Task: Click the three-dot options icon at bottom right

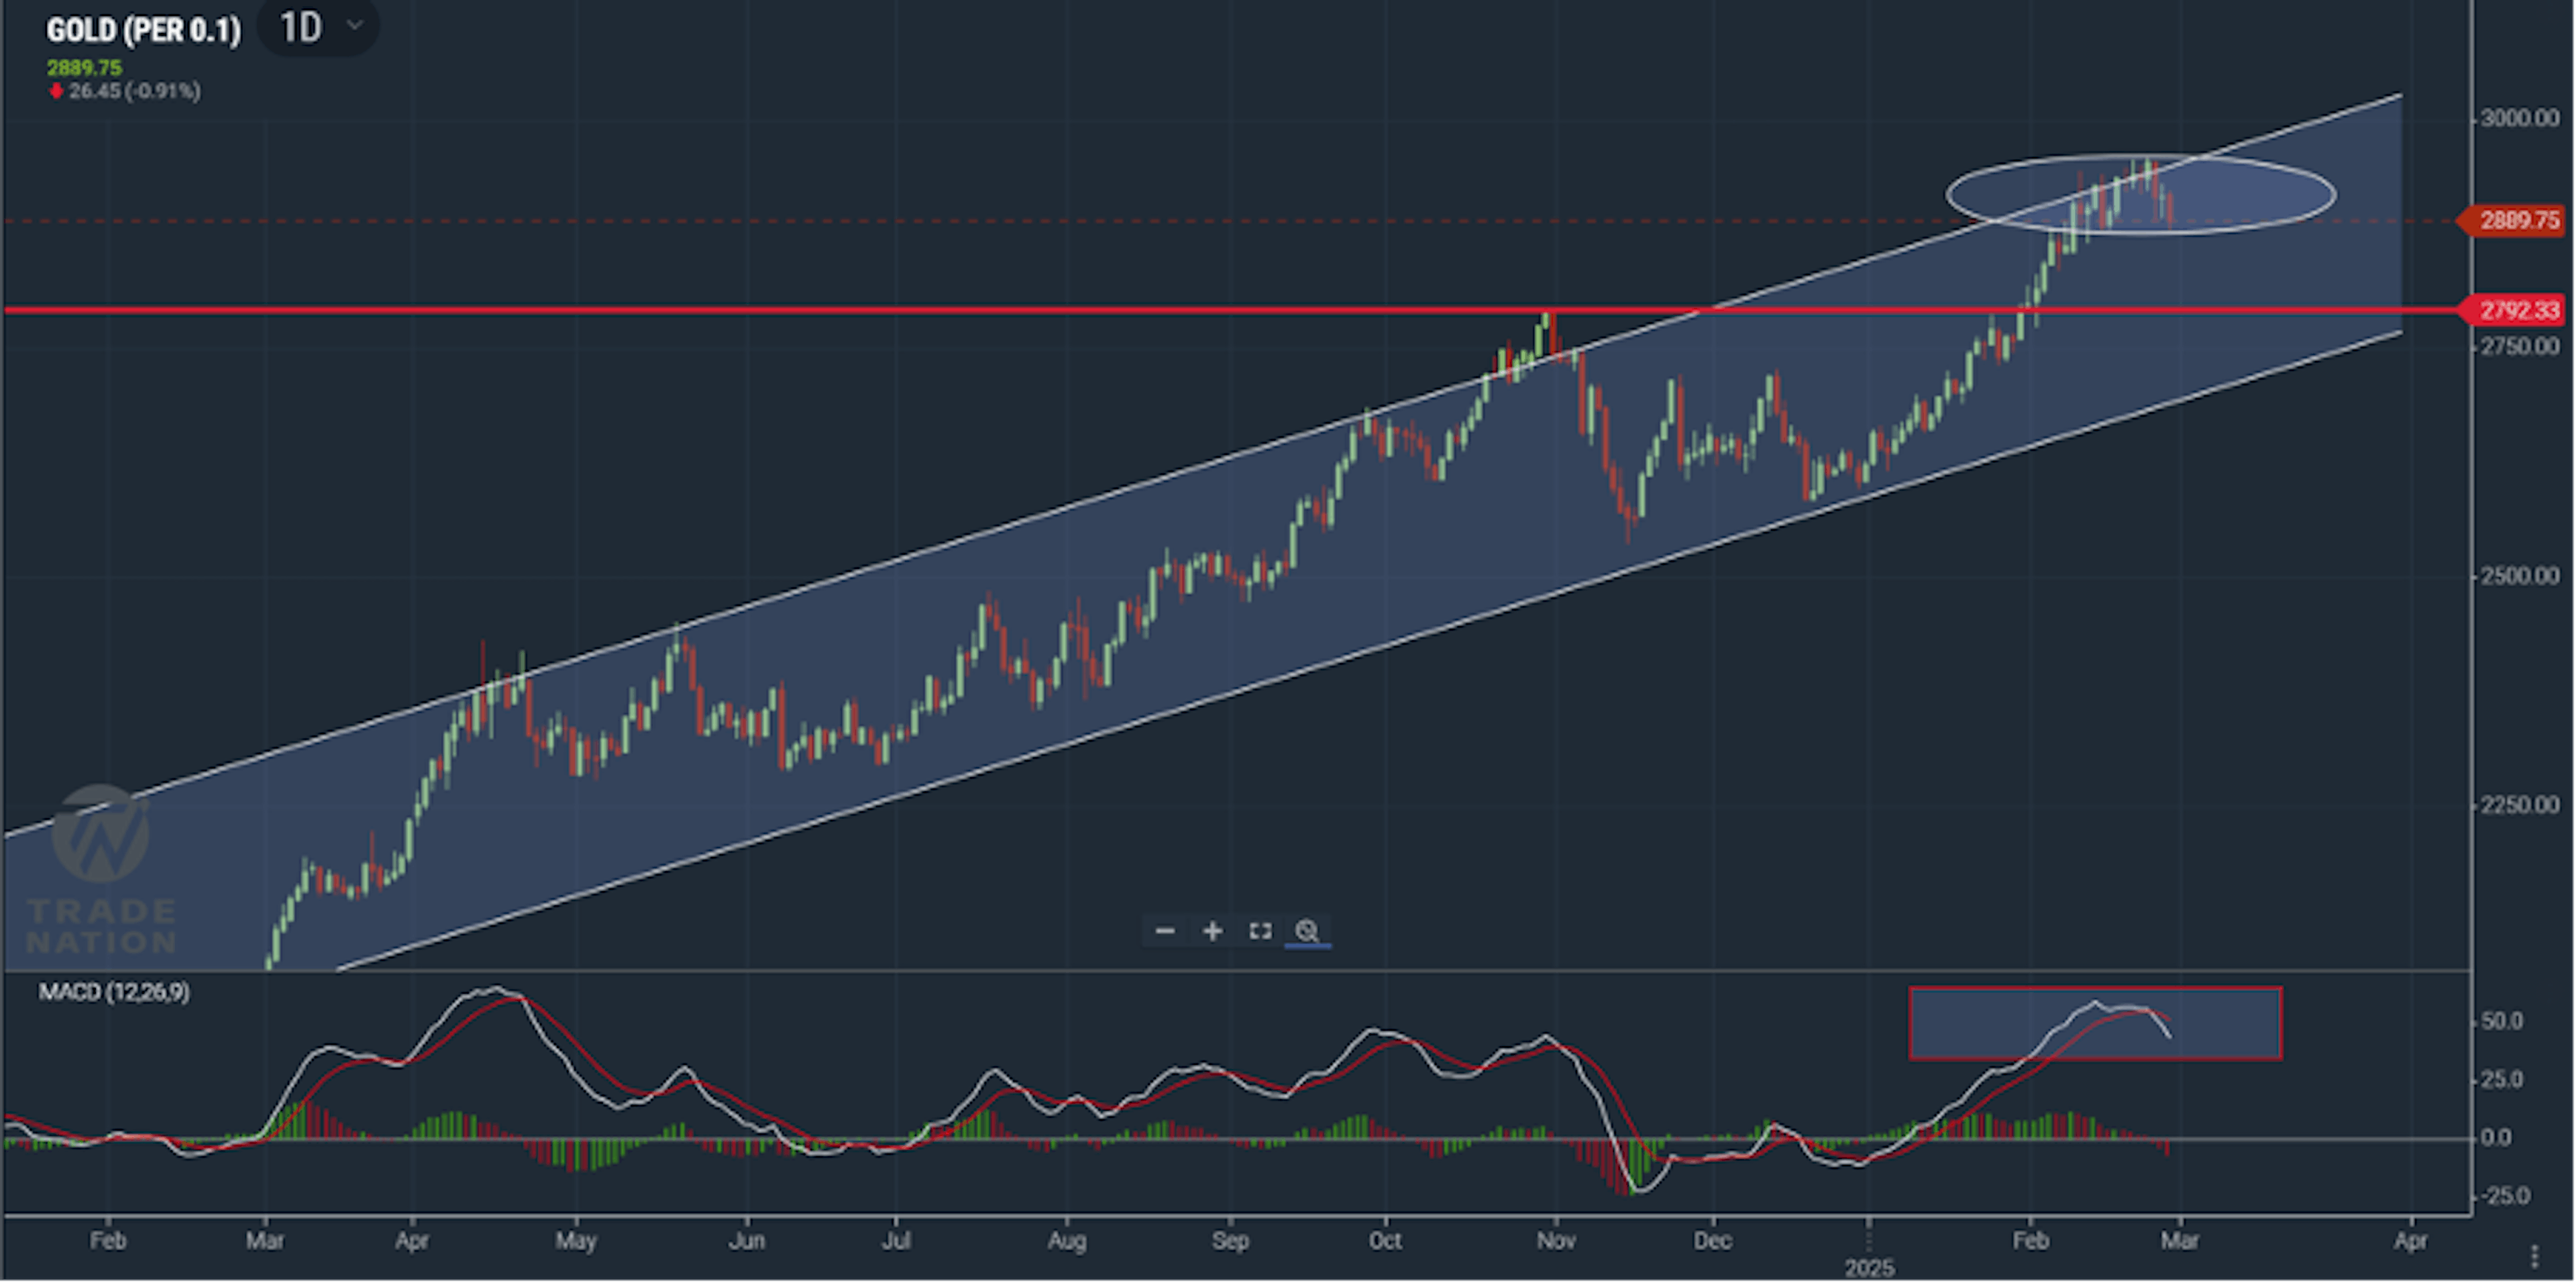Action: tap(2533, 1256)
